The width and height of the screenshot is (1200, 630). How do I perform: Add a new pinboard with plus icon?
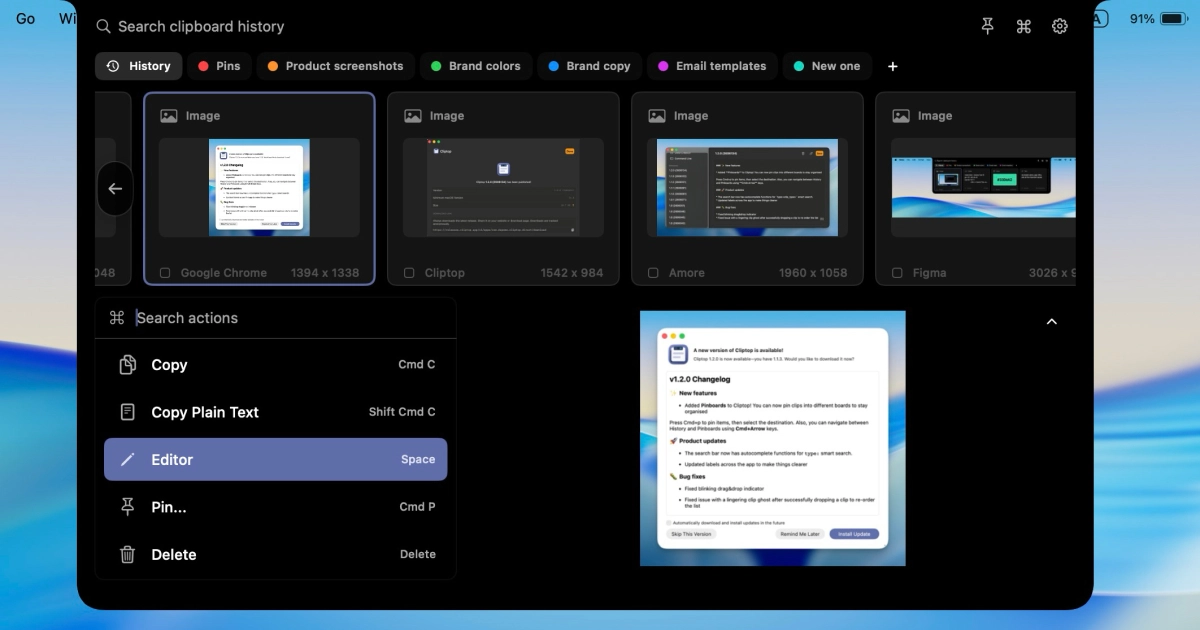(893, 66)
